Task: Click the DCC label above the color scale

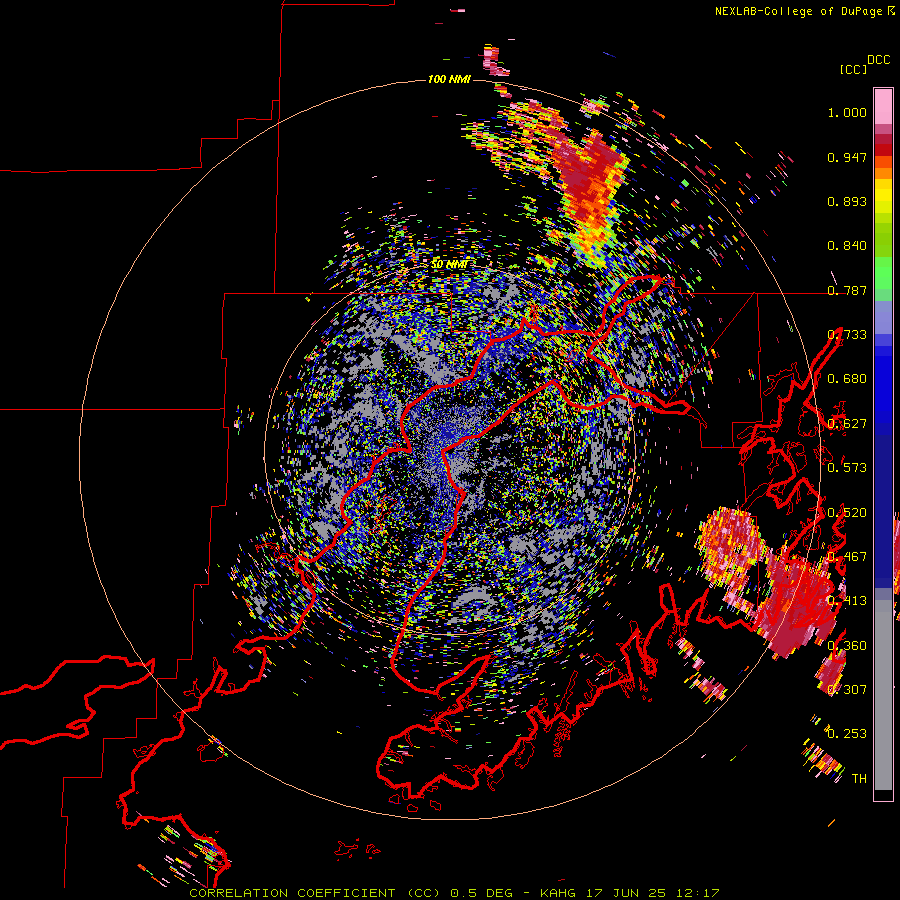Action: click(879, 60)
